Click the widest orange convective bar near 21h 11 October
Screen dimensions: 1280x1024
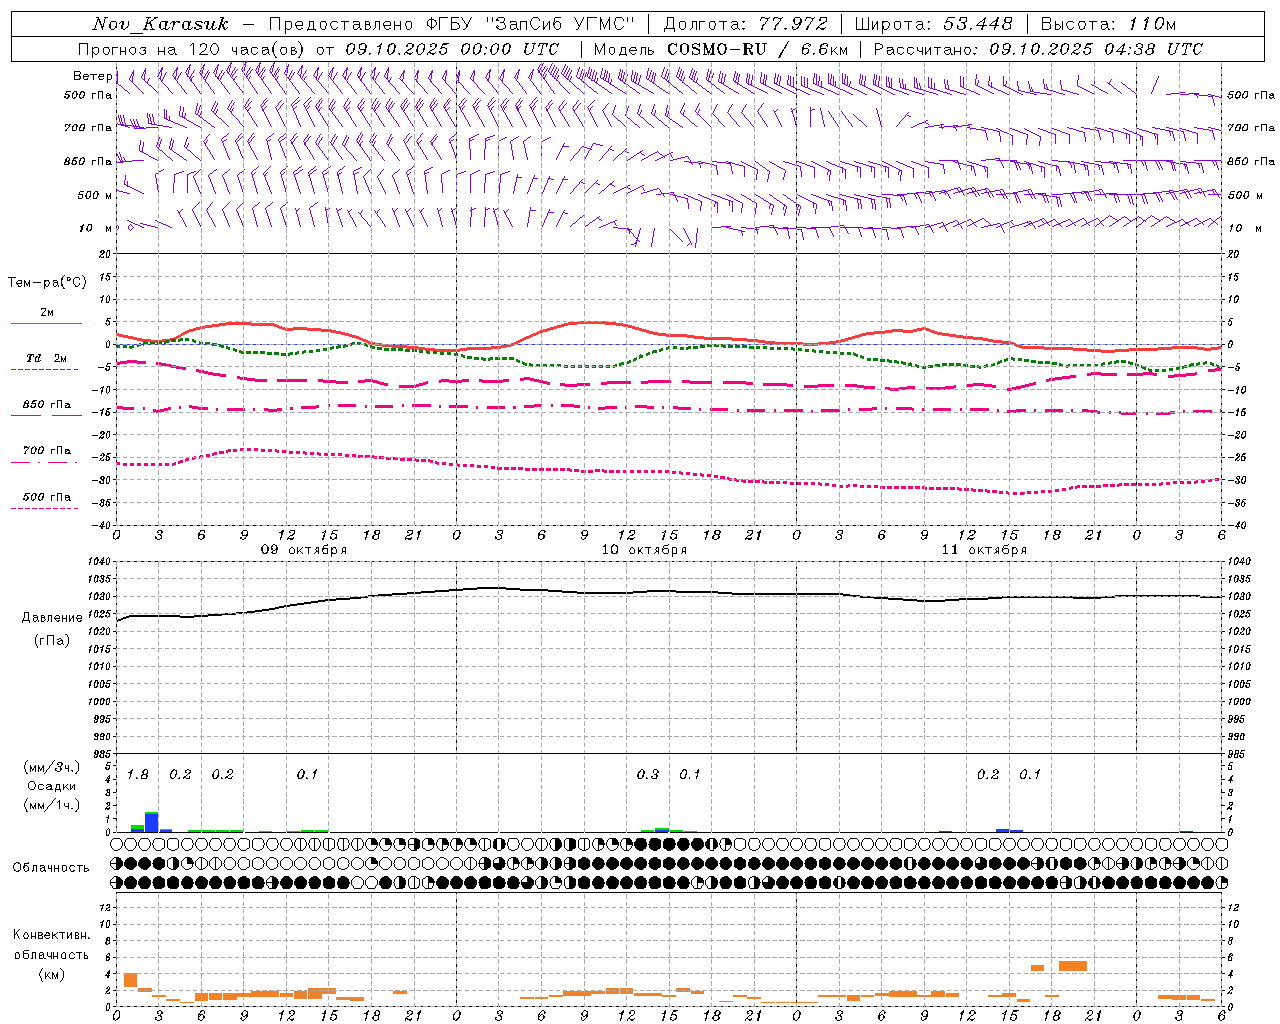click(x=1073, y=966)
